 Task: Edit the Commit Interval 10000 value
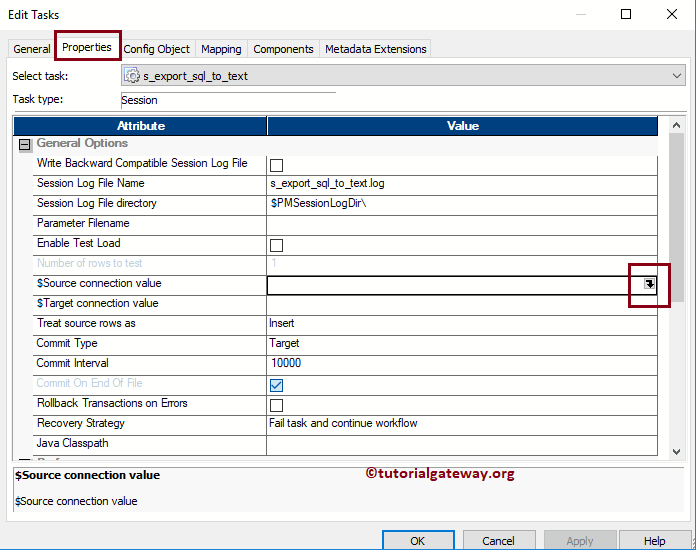462,363
